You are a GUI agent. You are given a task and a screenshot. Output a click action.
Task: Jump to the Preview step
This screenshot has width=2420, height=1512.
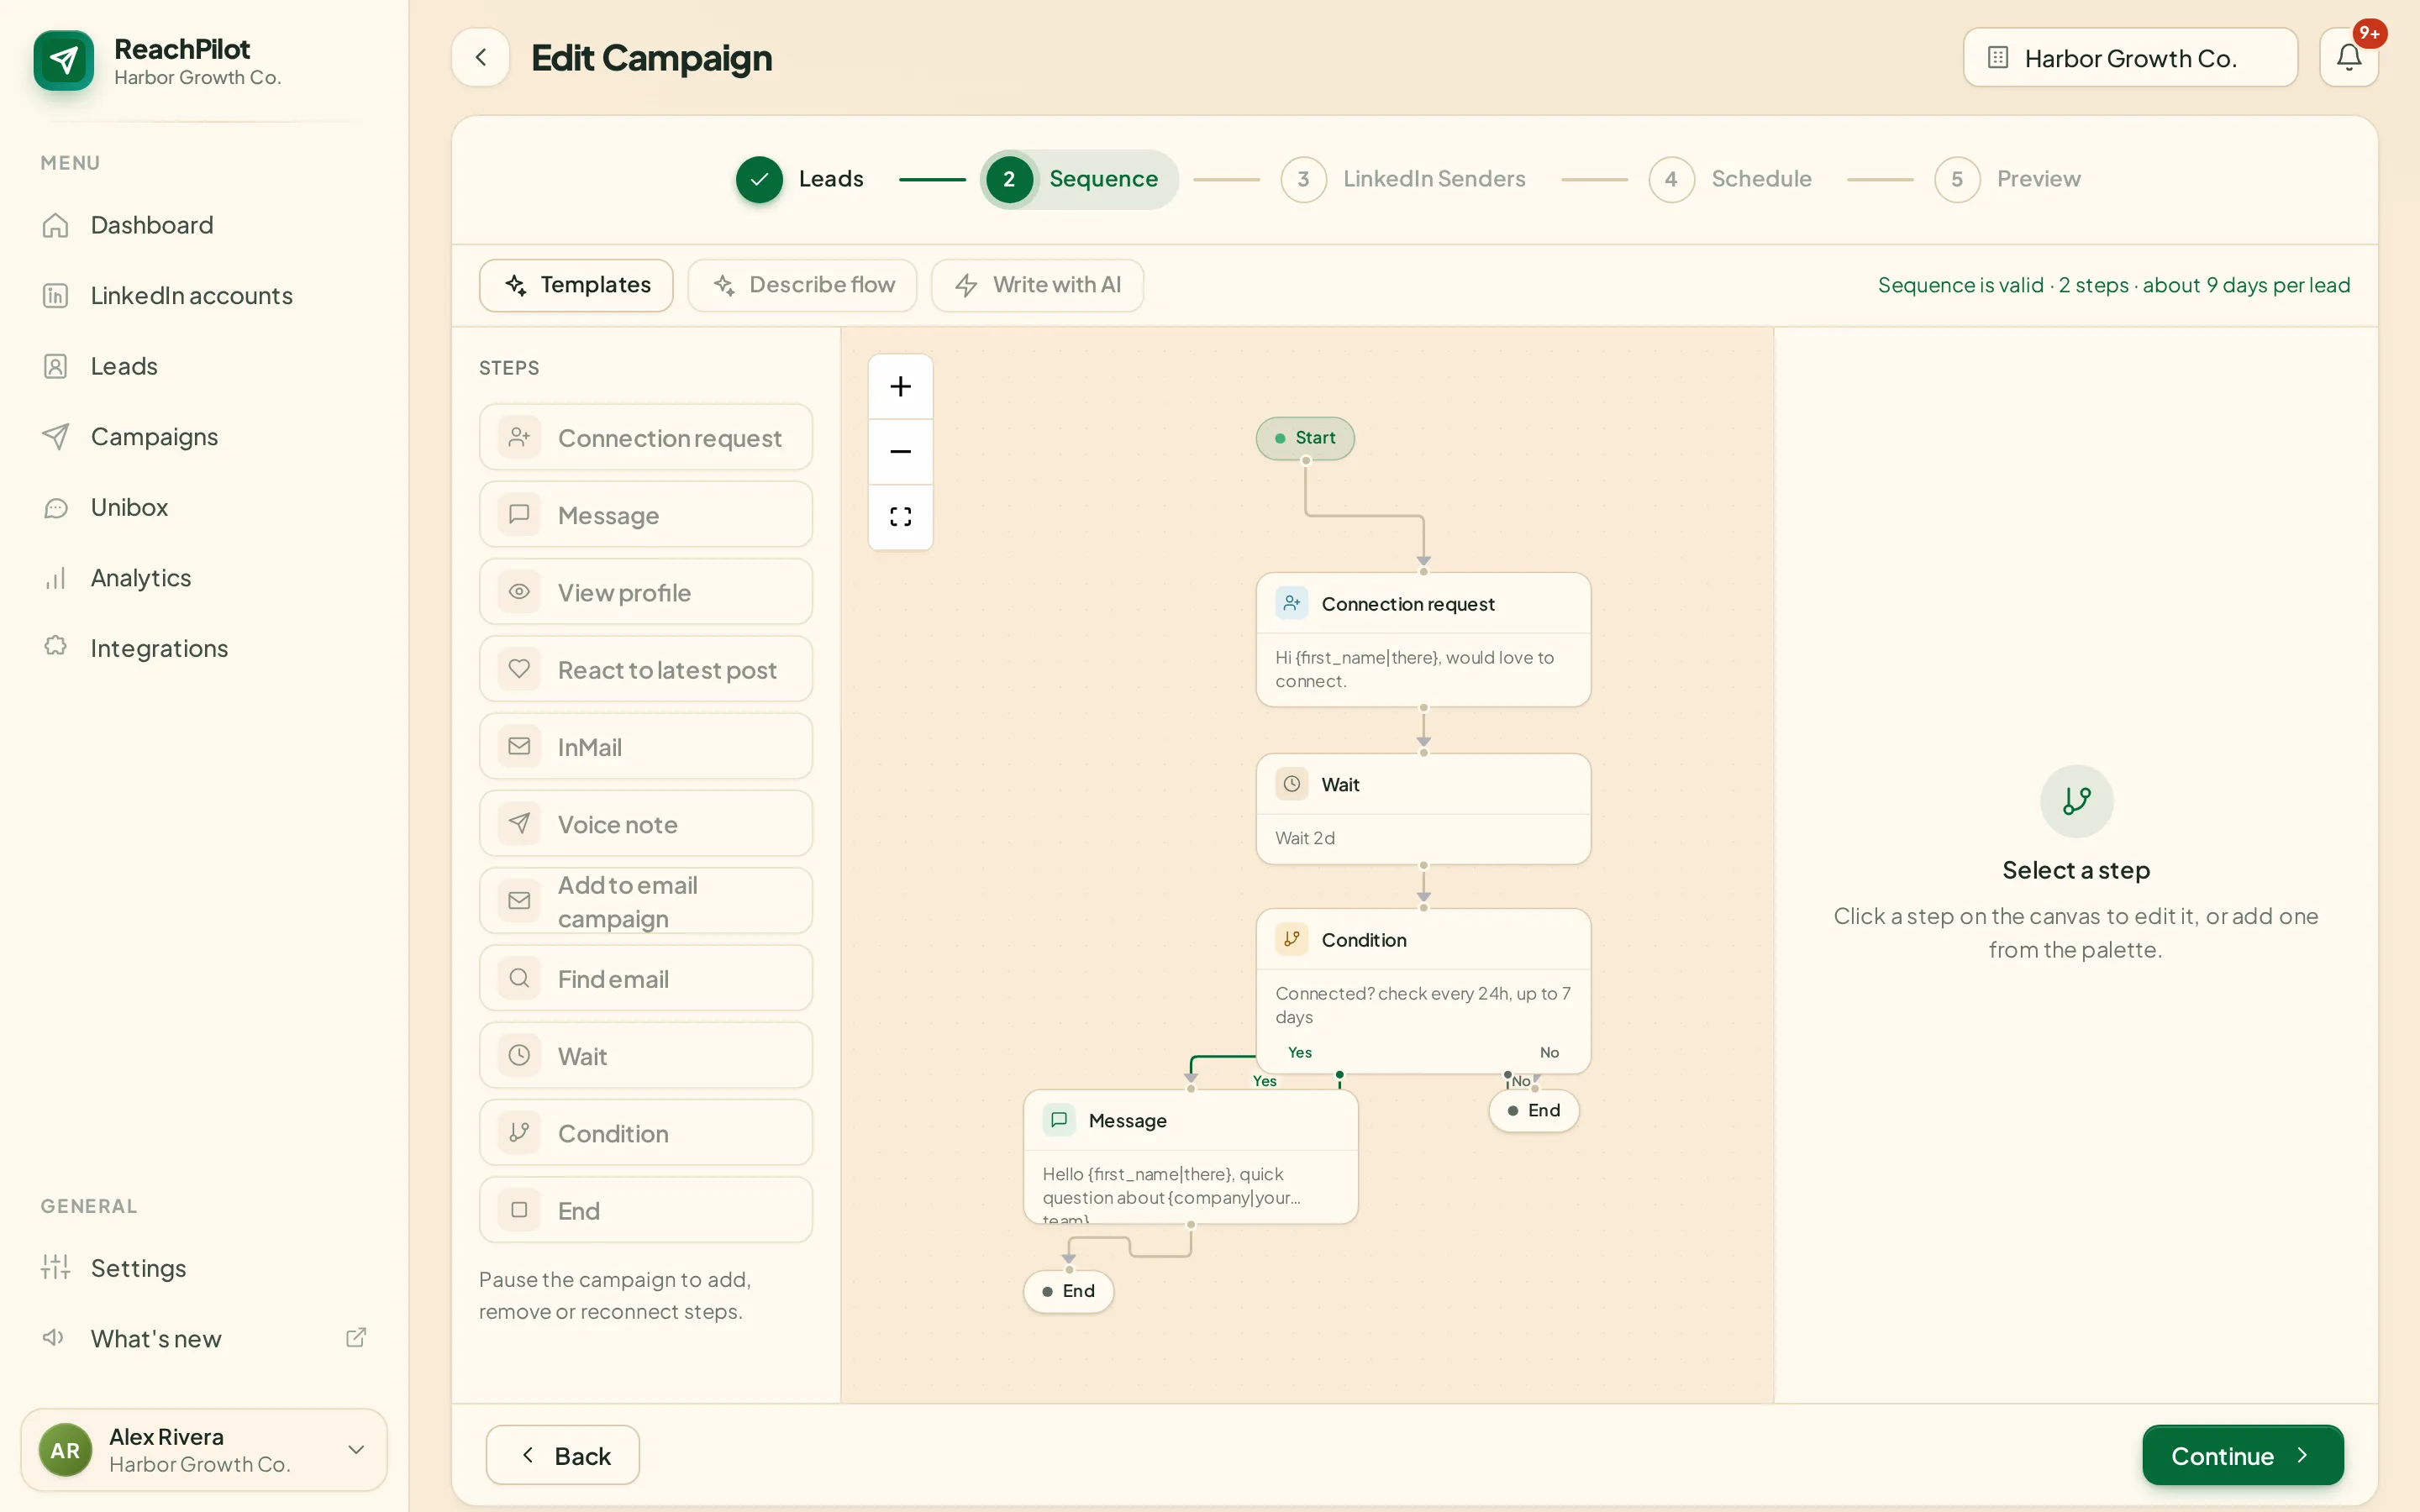(x=2008, y=179)
